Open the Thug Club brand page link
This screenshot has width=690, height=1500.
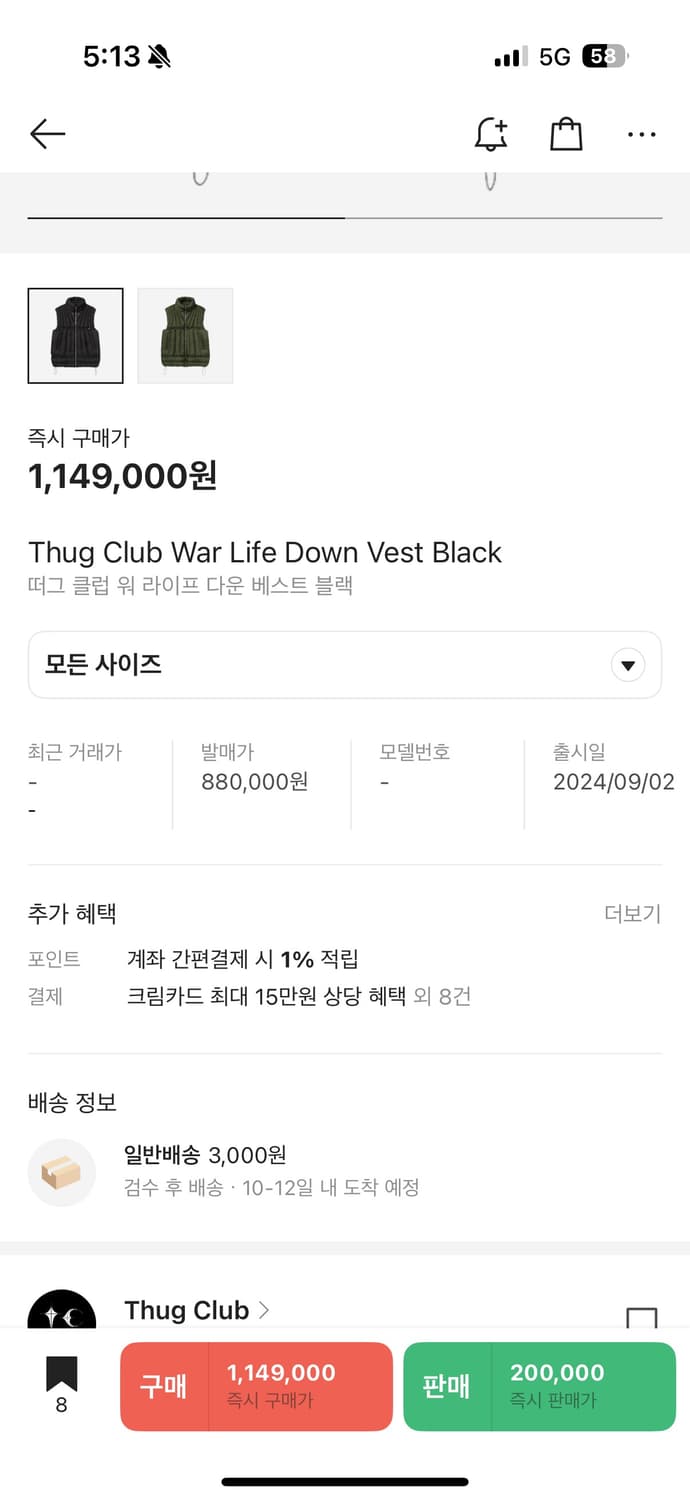pos(196,1310)
